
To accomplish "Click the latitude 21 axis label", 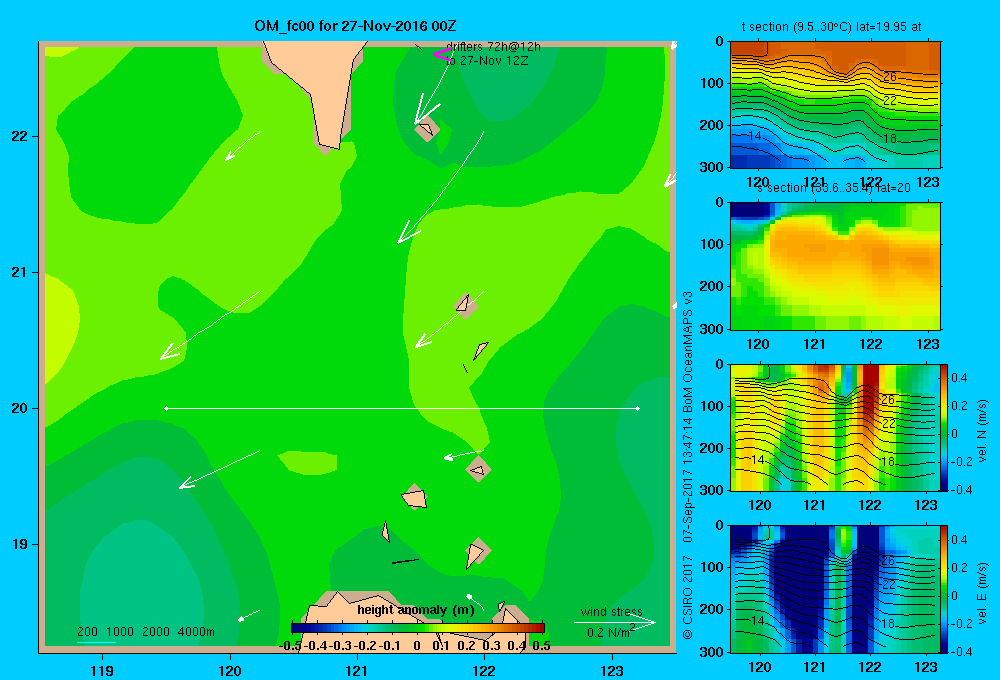I will coord(20,272).
